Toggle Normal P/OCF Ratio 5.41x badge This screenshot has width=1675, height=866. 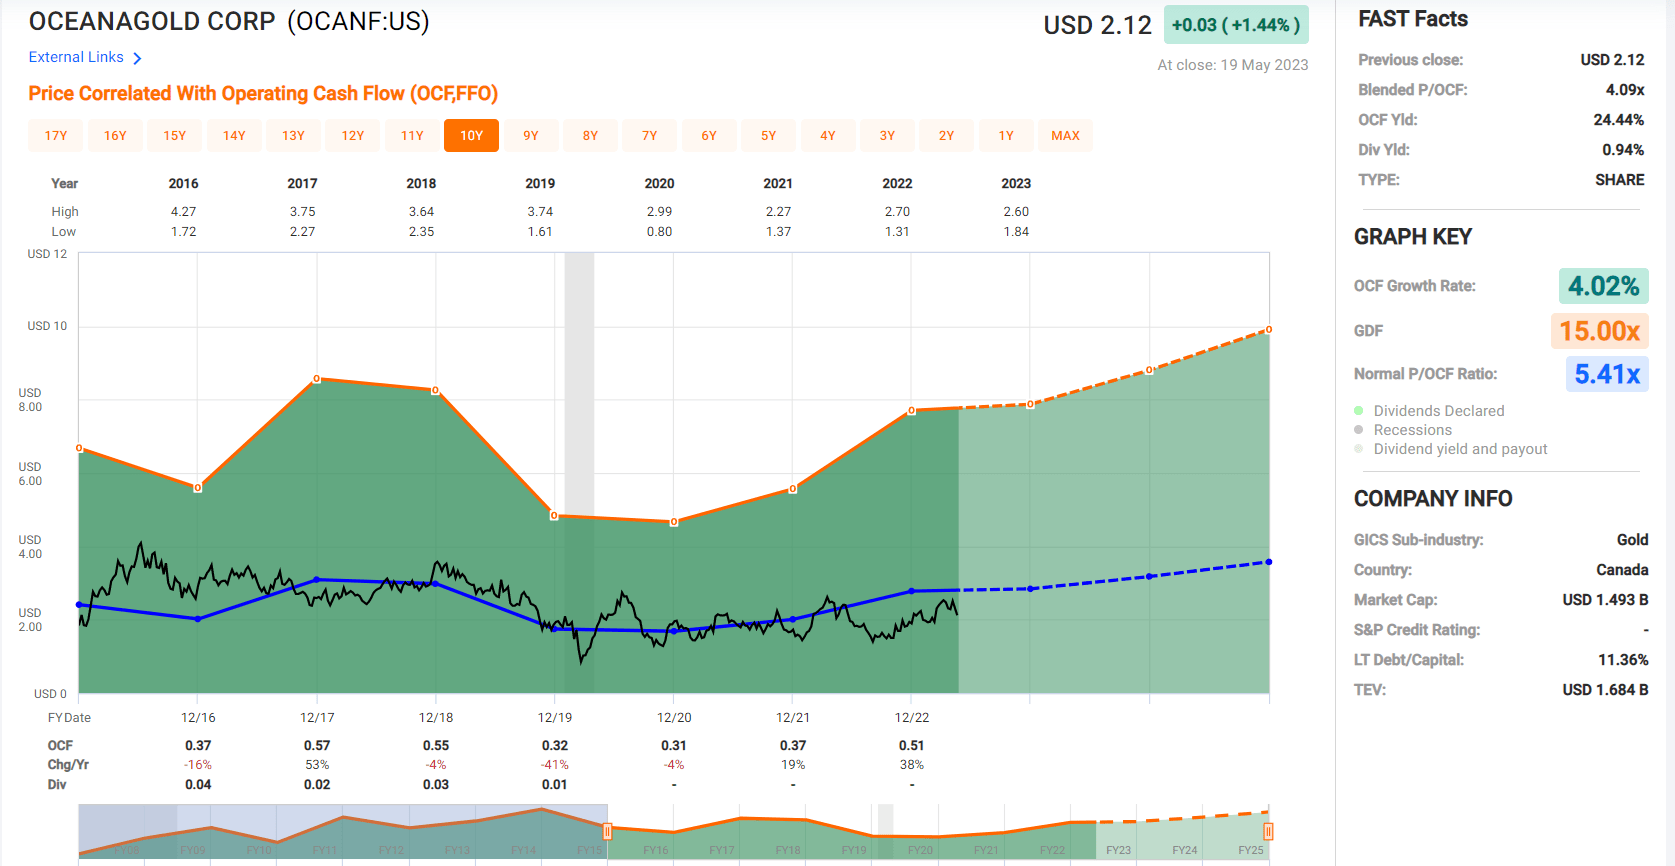(1606, 374)
